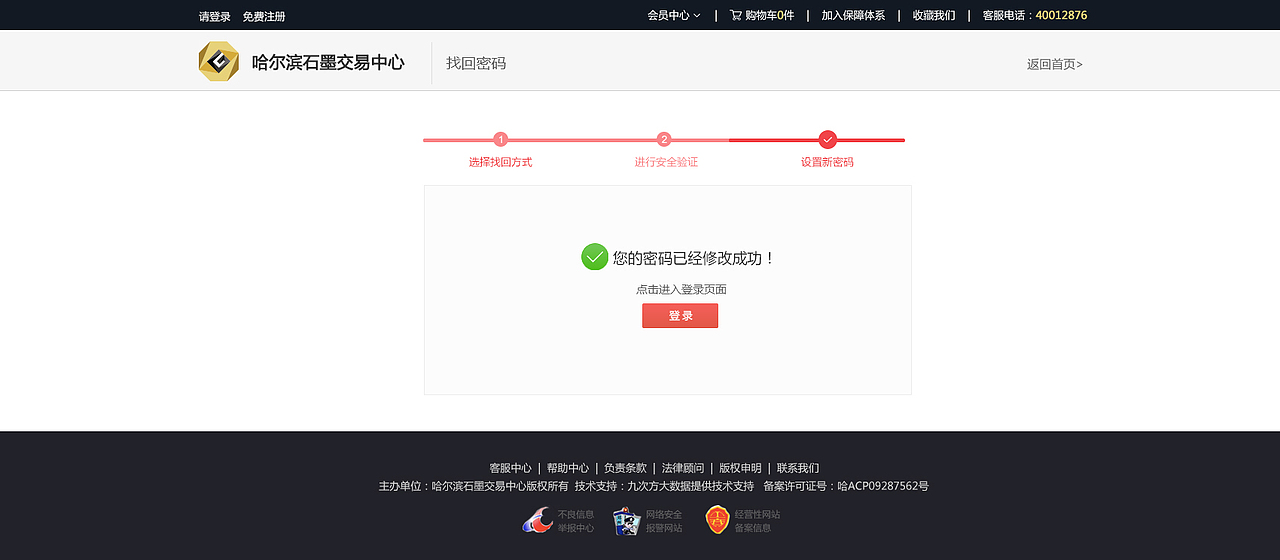Click customer service phone number 40012876
Viewport: 1280px width, 560px height.
(x=1061, y=16)
